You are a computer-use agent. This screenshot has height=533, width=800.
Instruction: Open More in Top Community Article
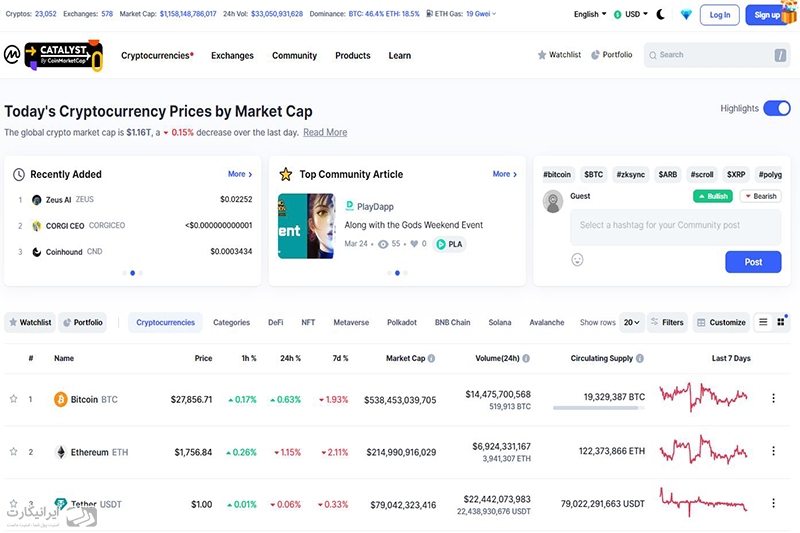505,174
